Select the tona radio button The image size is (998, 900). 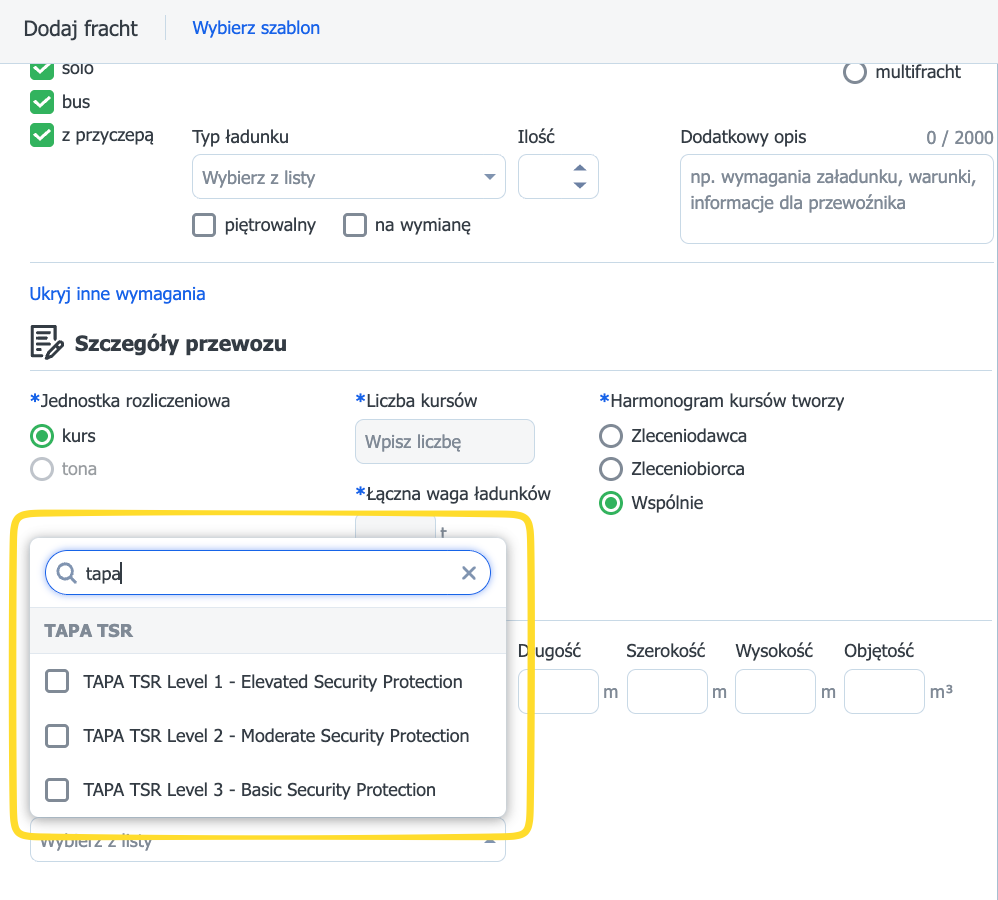pos(42,469)
